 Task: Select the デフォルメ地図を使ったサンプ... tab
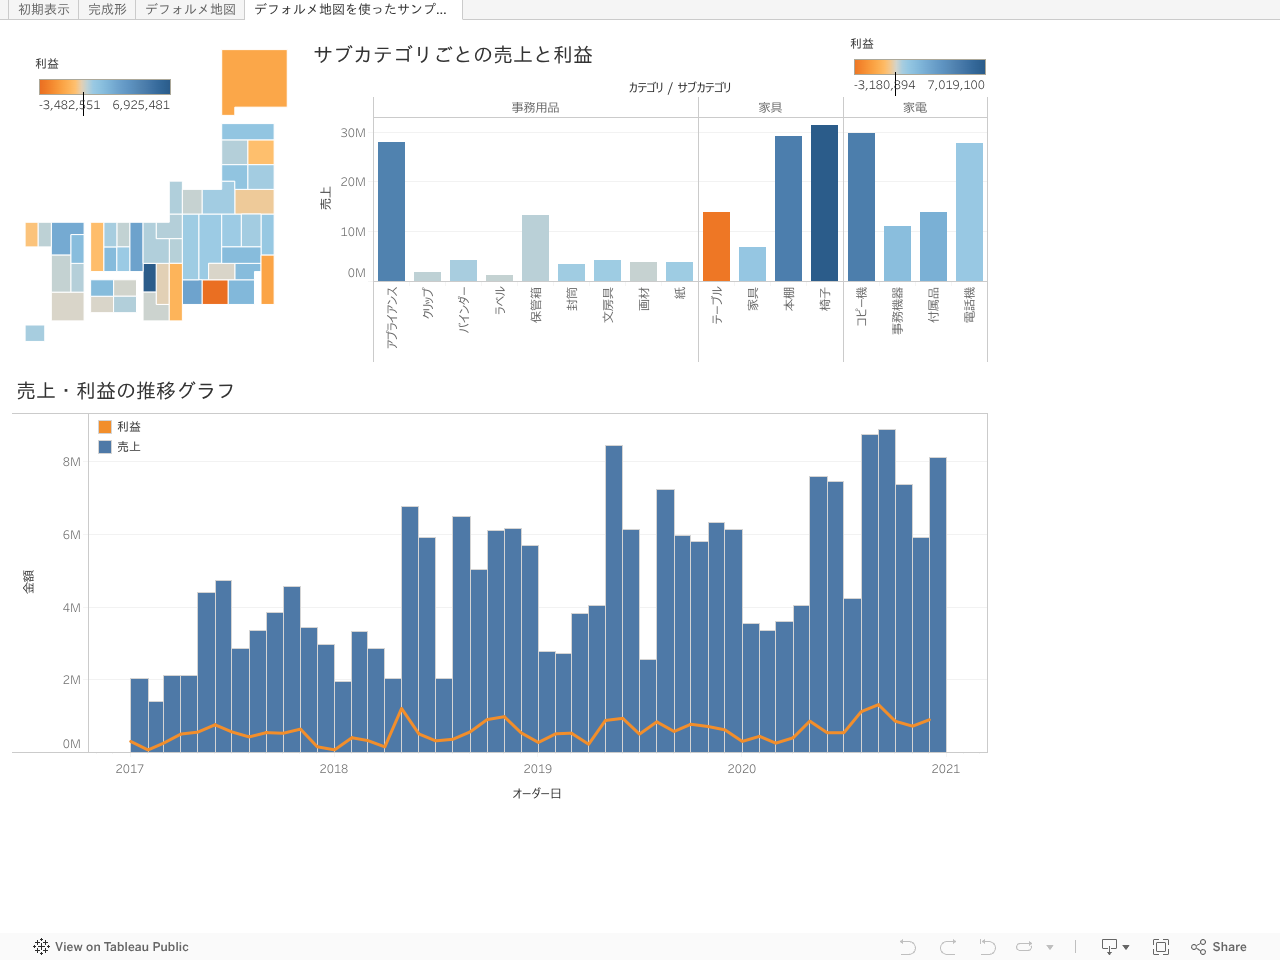[x=351, y=9]
